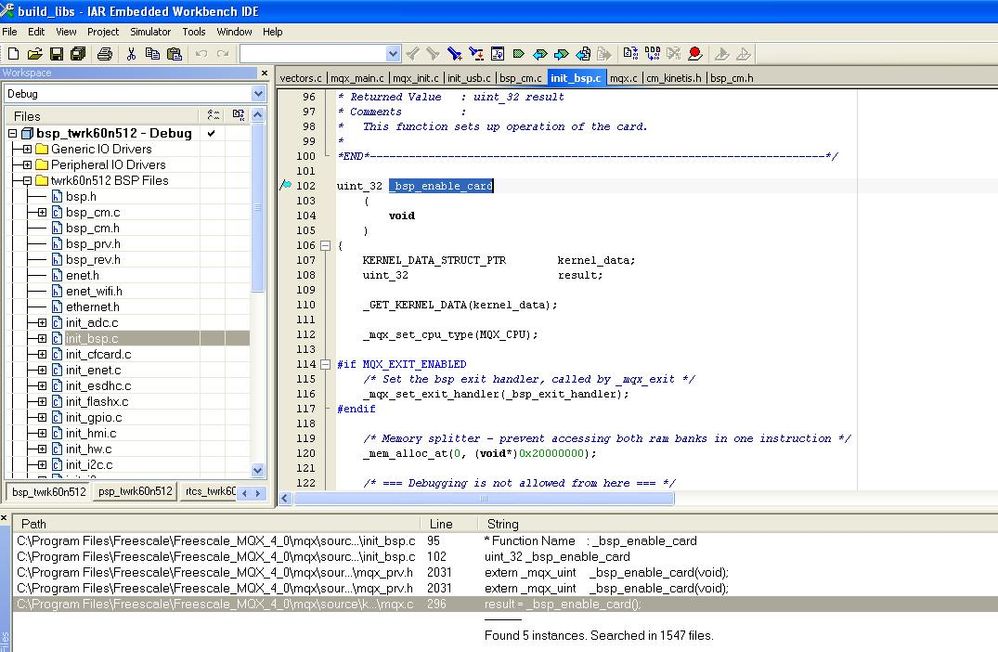This screenshot has width=998, height=652.
Task: Click the Make build icon
Action: pyautogui.click(x=652, y=54)
